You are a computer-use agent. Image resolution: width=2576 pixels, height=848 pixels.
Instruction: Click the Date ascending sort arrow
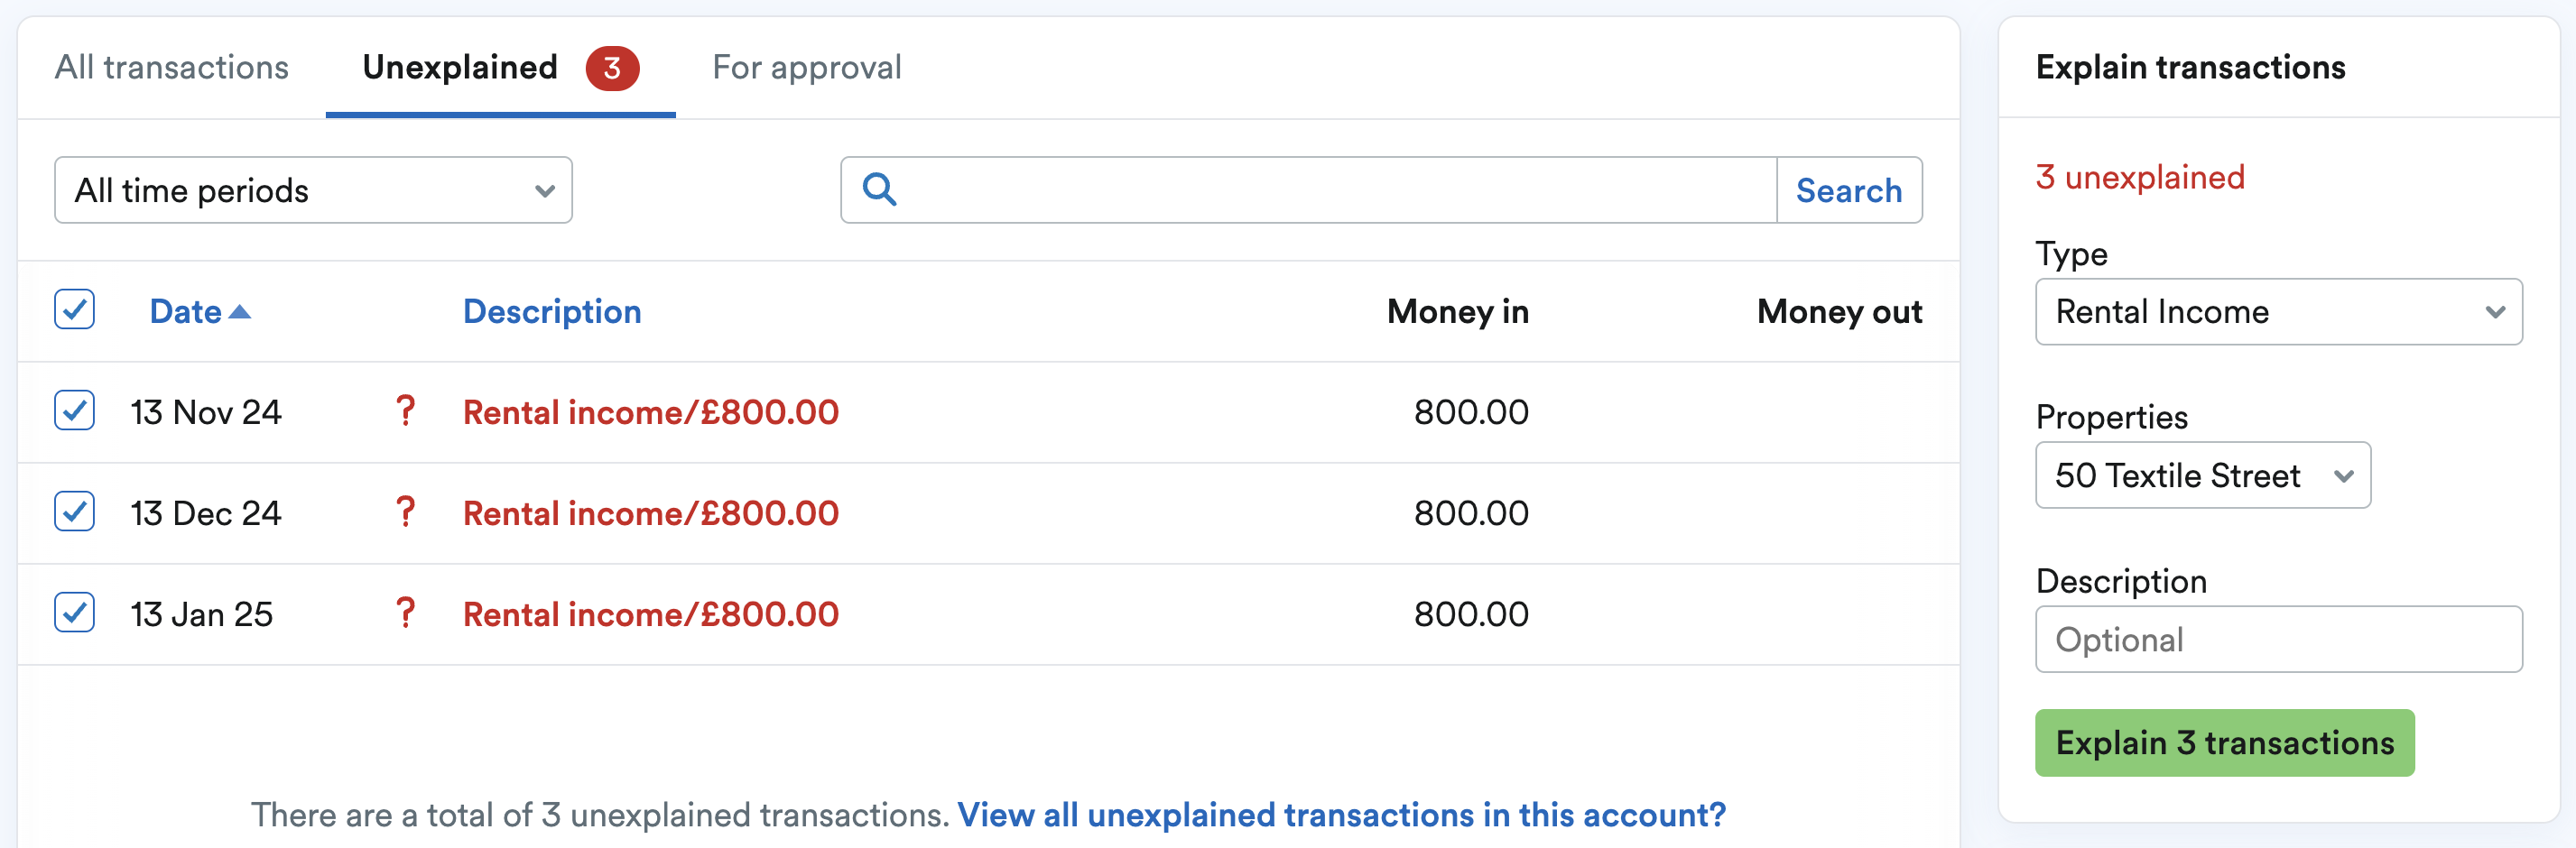(x=239, y=312)
